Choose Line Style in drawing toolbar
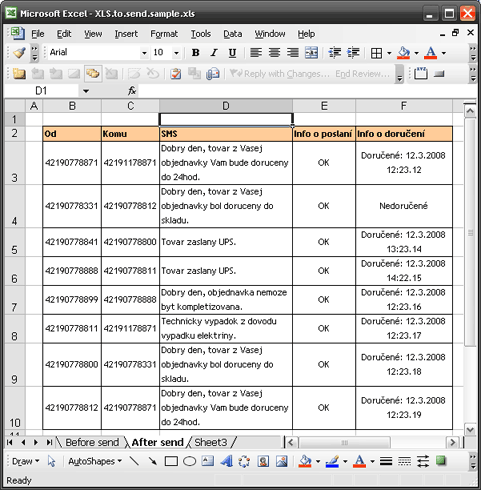The image size is (481, 490). [386, 461]
